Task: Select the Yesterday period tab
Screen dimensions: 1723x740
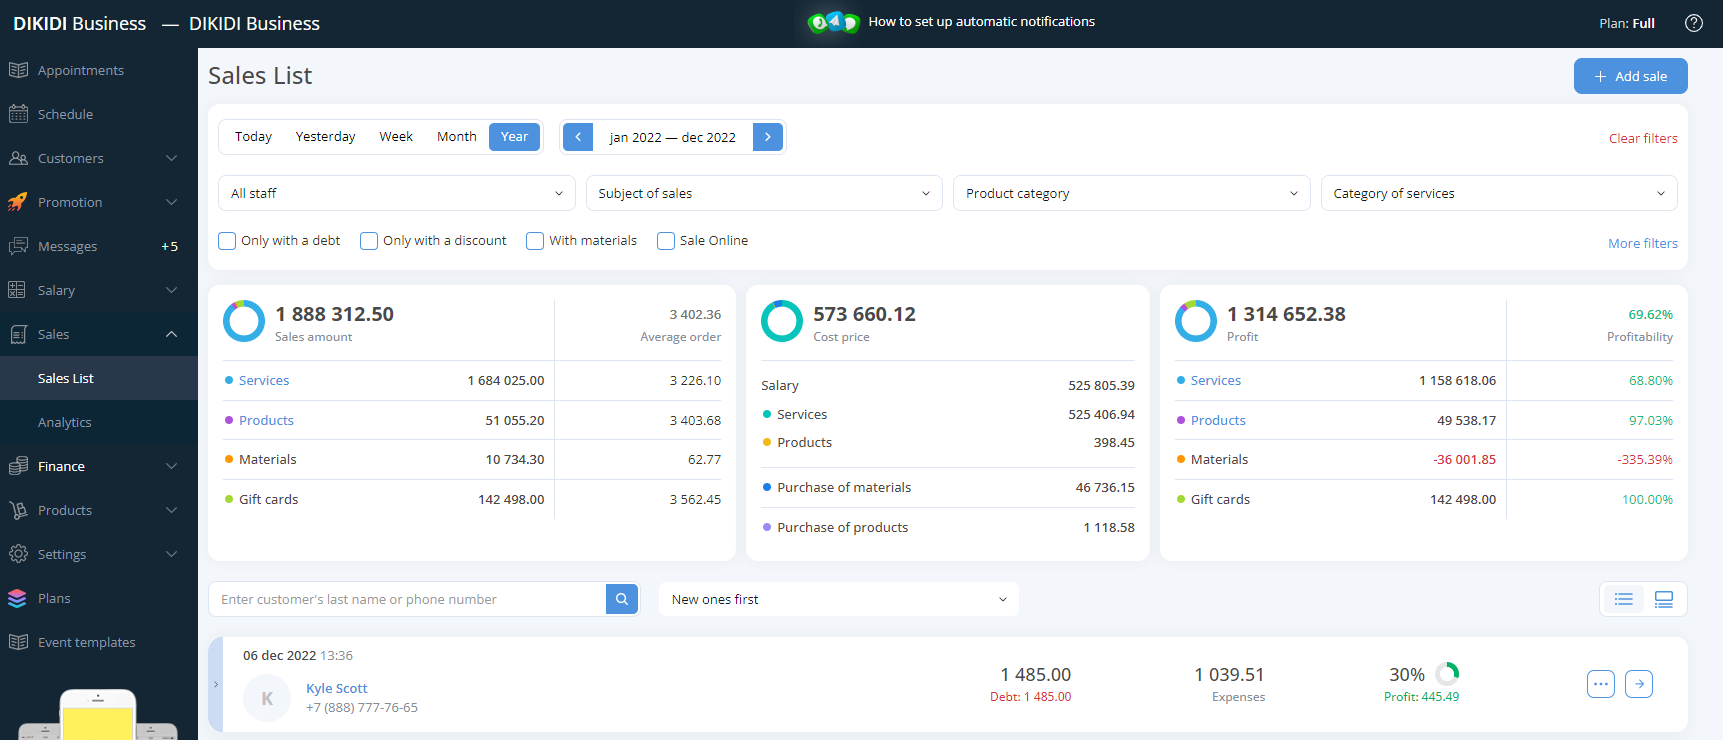Action: pos(325,137)
